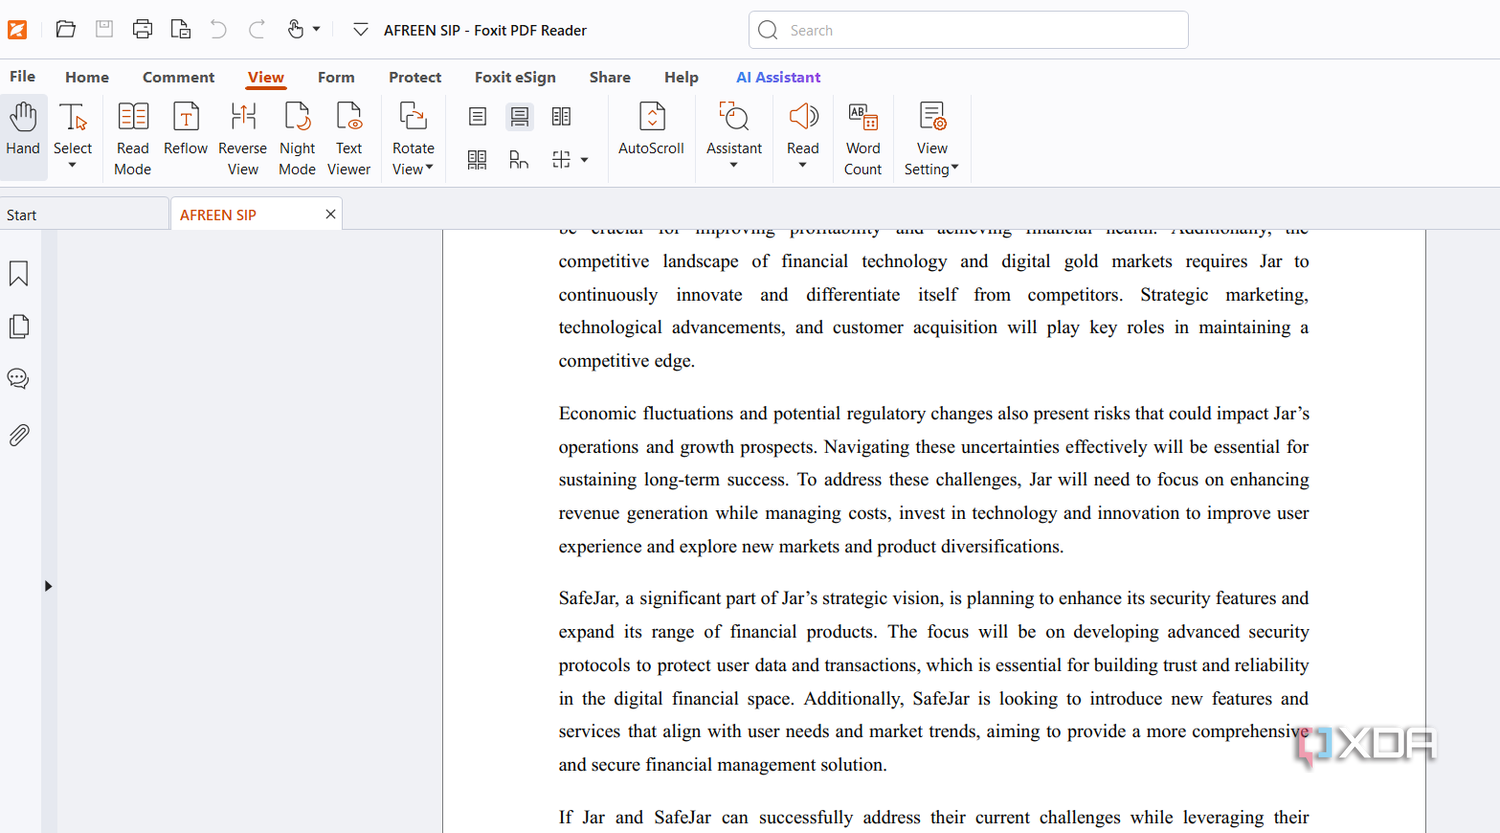Click the Open file folder icon
The width and height of the screenshot is (1500, 833).
66,29
